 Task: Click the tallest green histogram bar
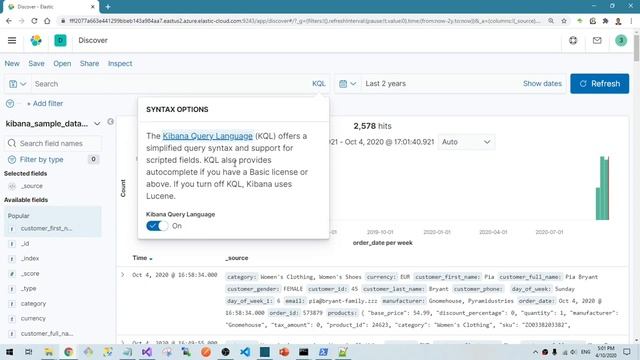coord(602,188)
